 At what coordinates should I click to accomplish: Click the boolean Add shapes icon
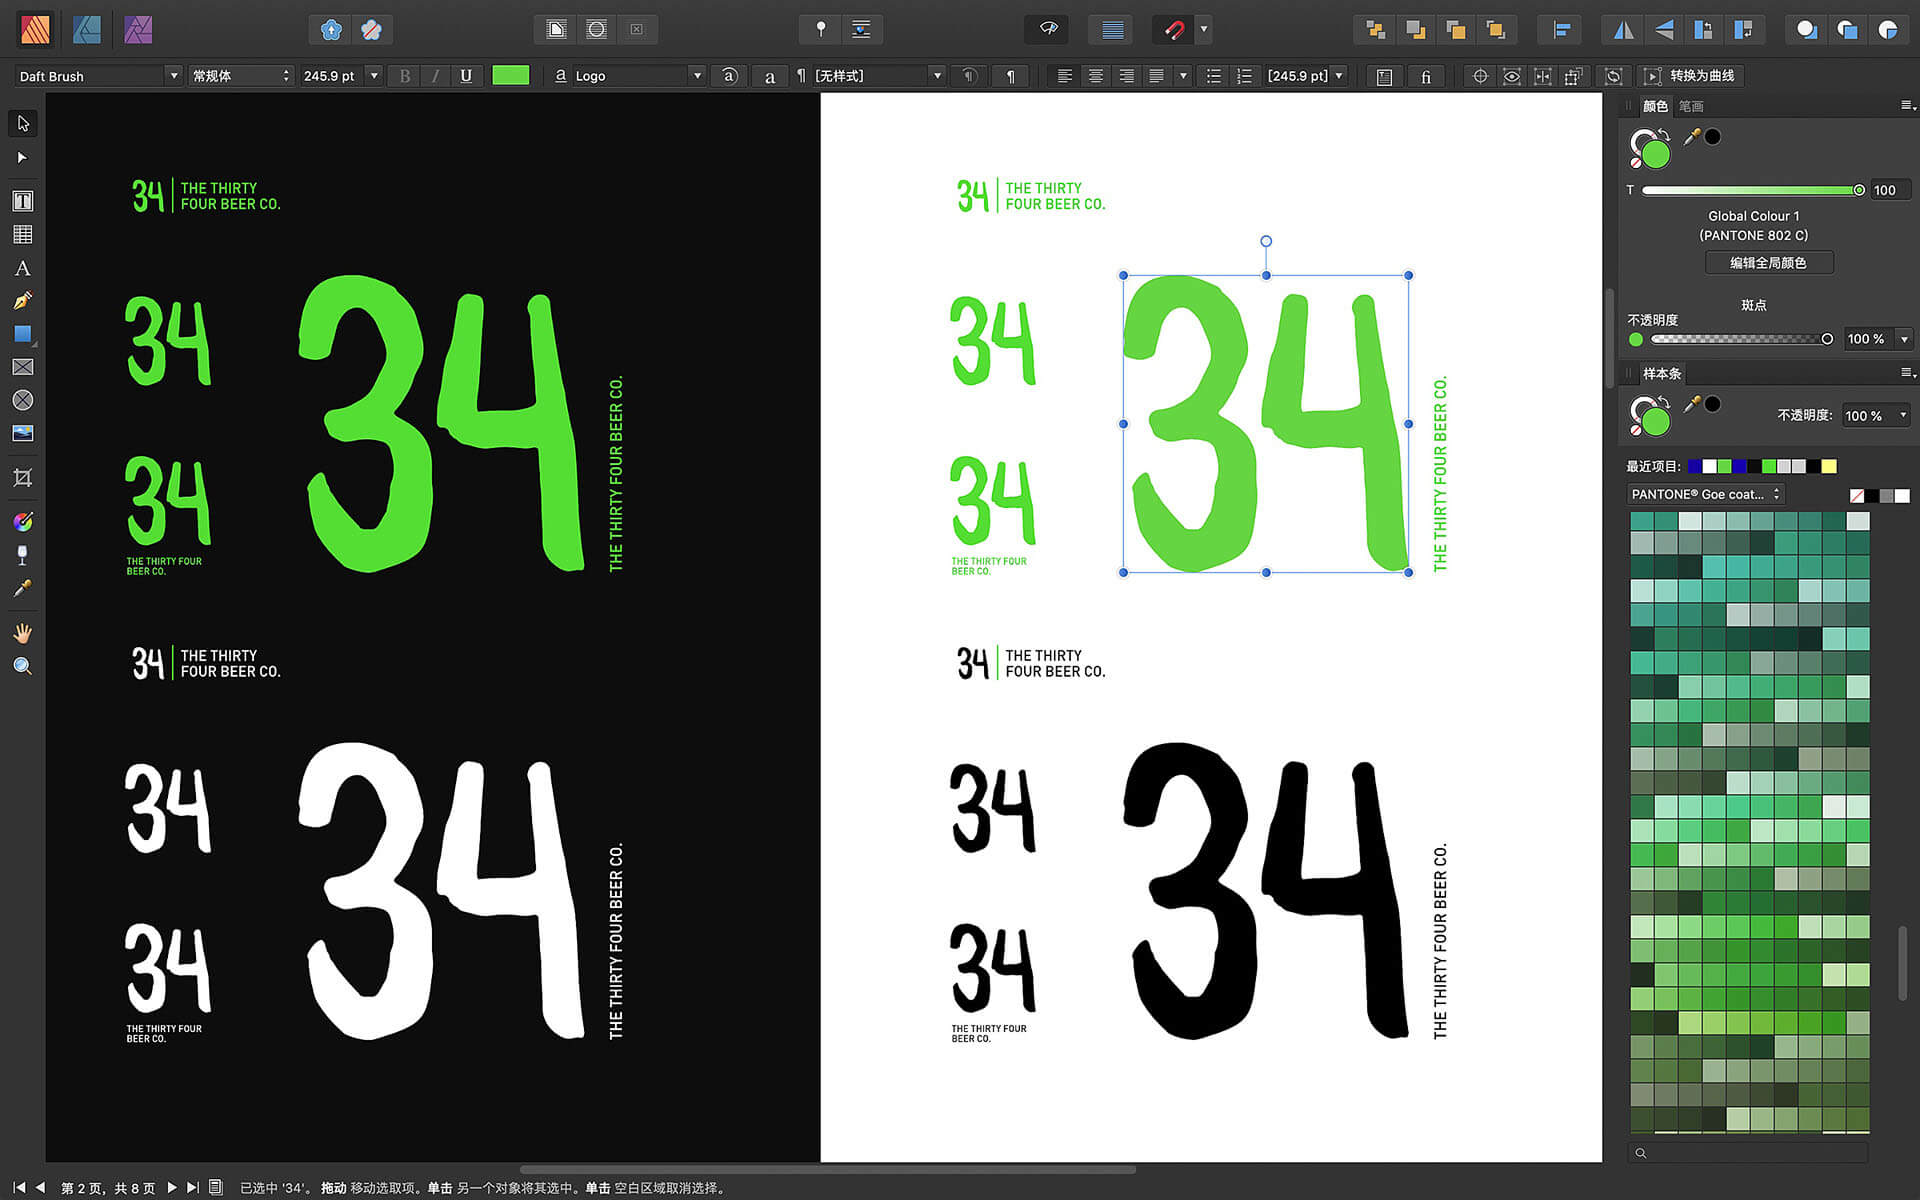[1807, 30]
